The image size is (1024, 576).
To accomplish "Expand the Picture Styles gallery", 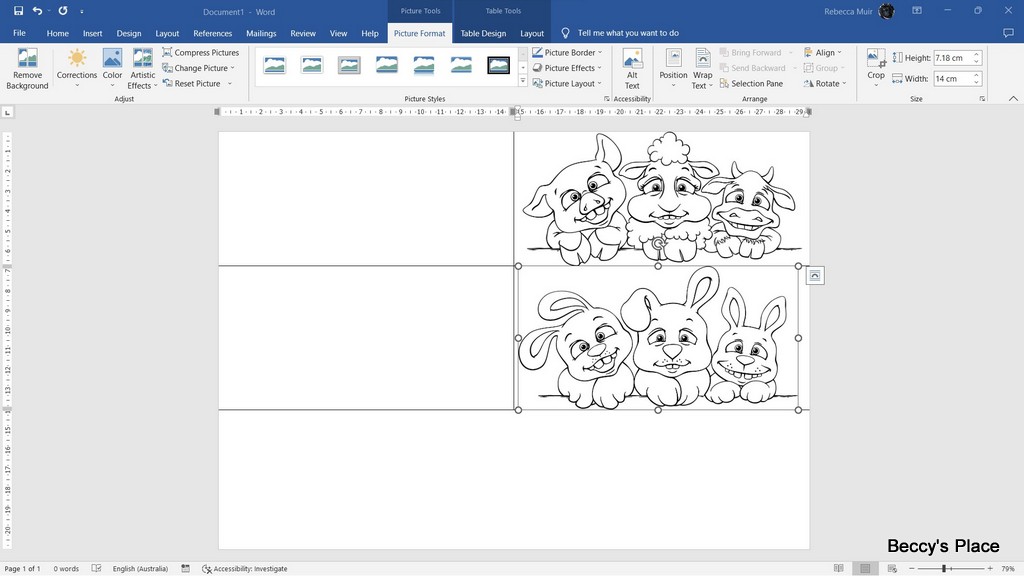I will click(522, 81).
